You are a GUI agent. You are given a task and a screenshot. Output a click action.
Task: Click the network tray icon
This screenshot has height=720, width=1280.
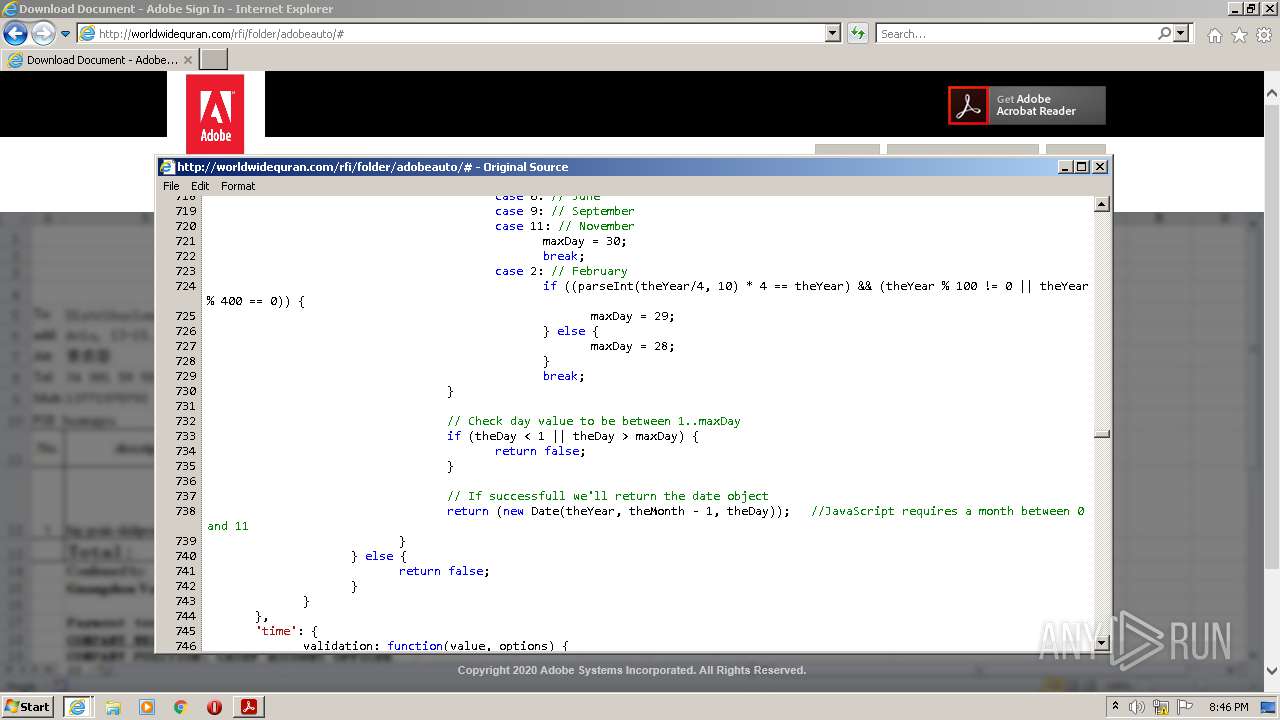click(x=1161, y=707)
